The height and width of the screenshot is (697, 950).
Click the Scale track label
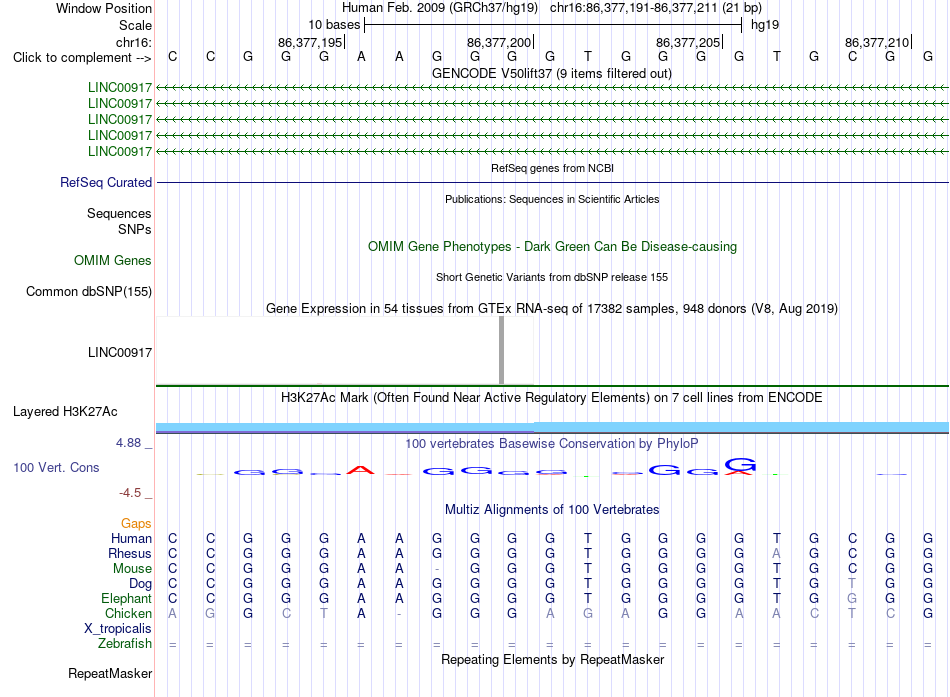tap(135, 25)
